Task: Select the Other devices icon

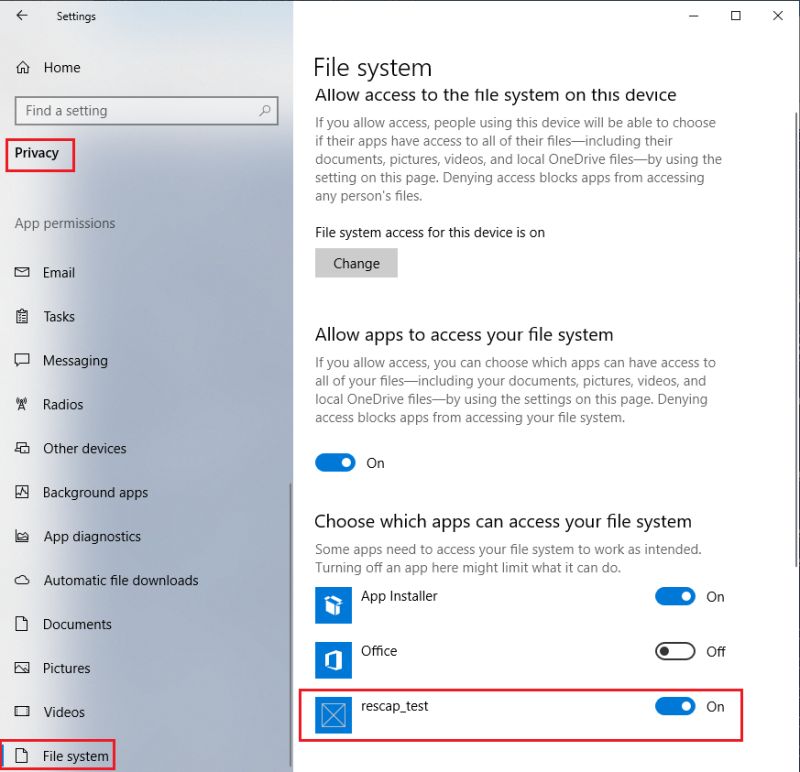Action: [x=23, y=448]
